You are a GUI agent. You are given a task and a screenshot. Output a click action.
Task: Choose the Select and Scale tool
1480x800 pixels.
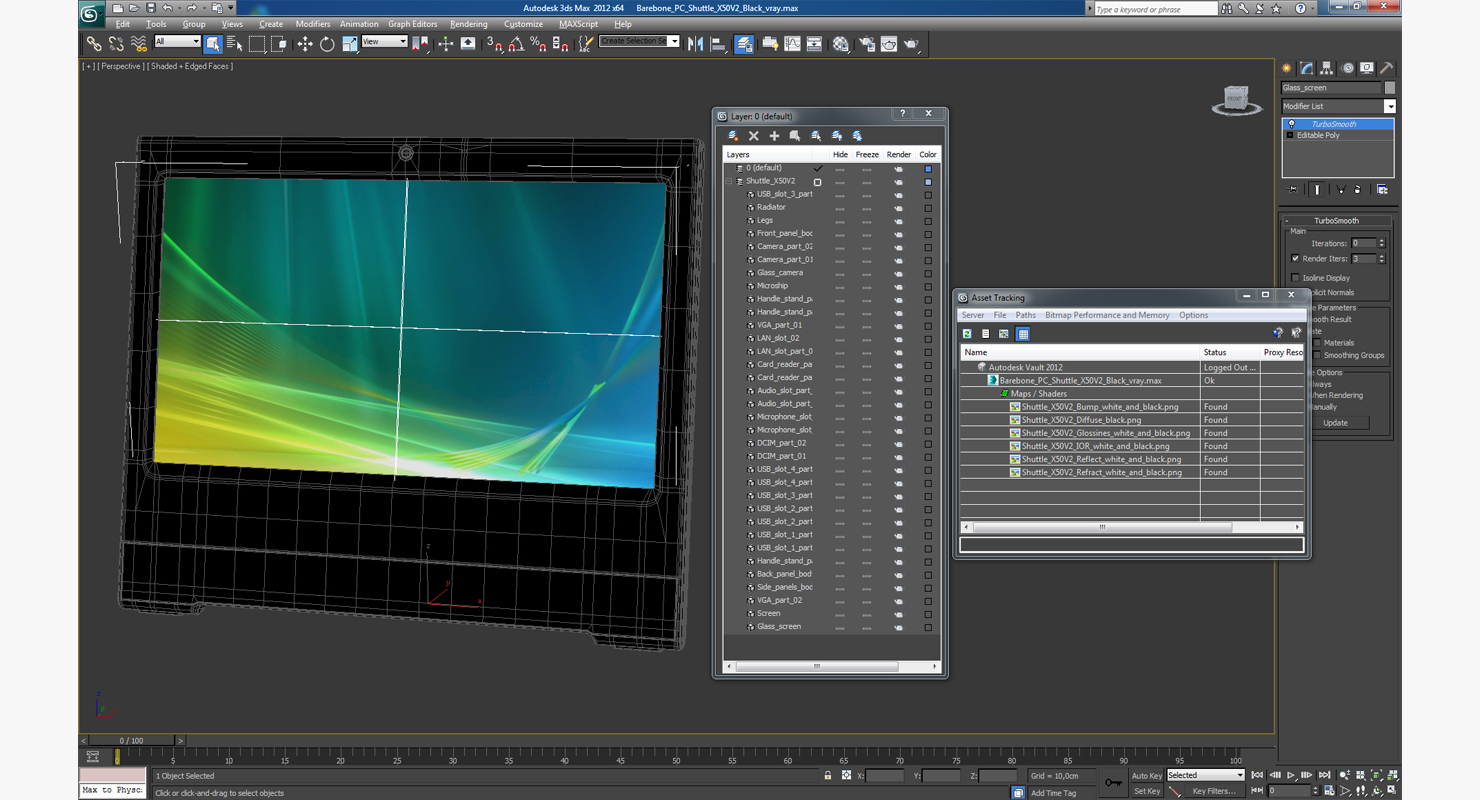point(349,44)
